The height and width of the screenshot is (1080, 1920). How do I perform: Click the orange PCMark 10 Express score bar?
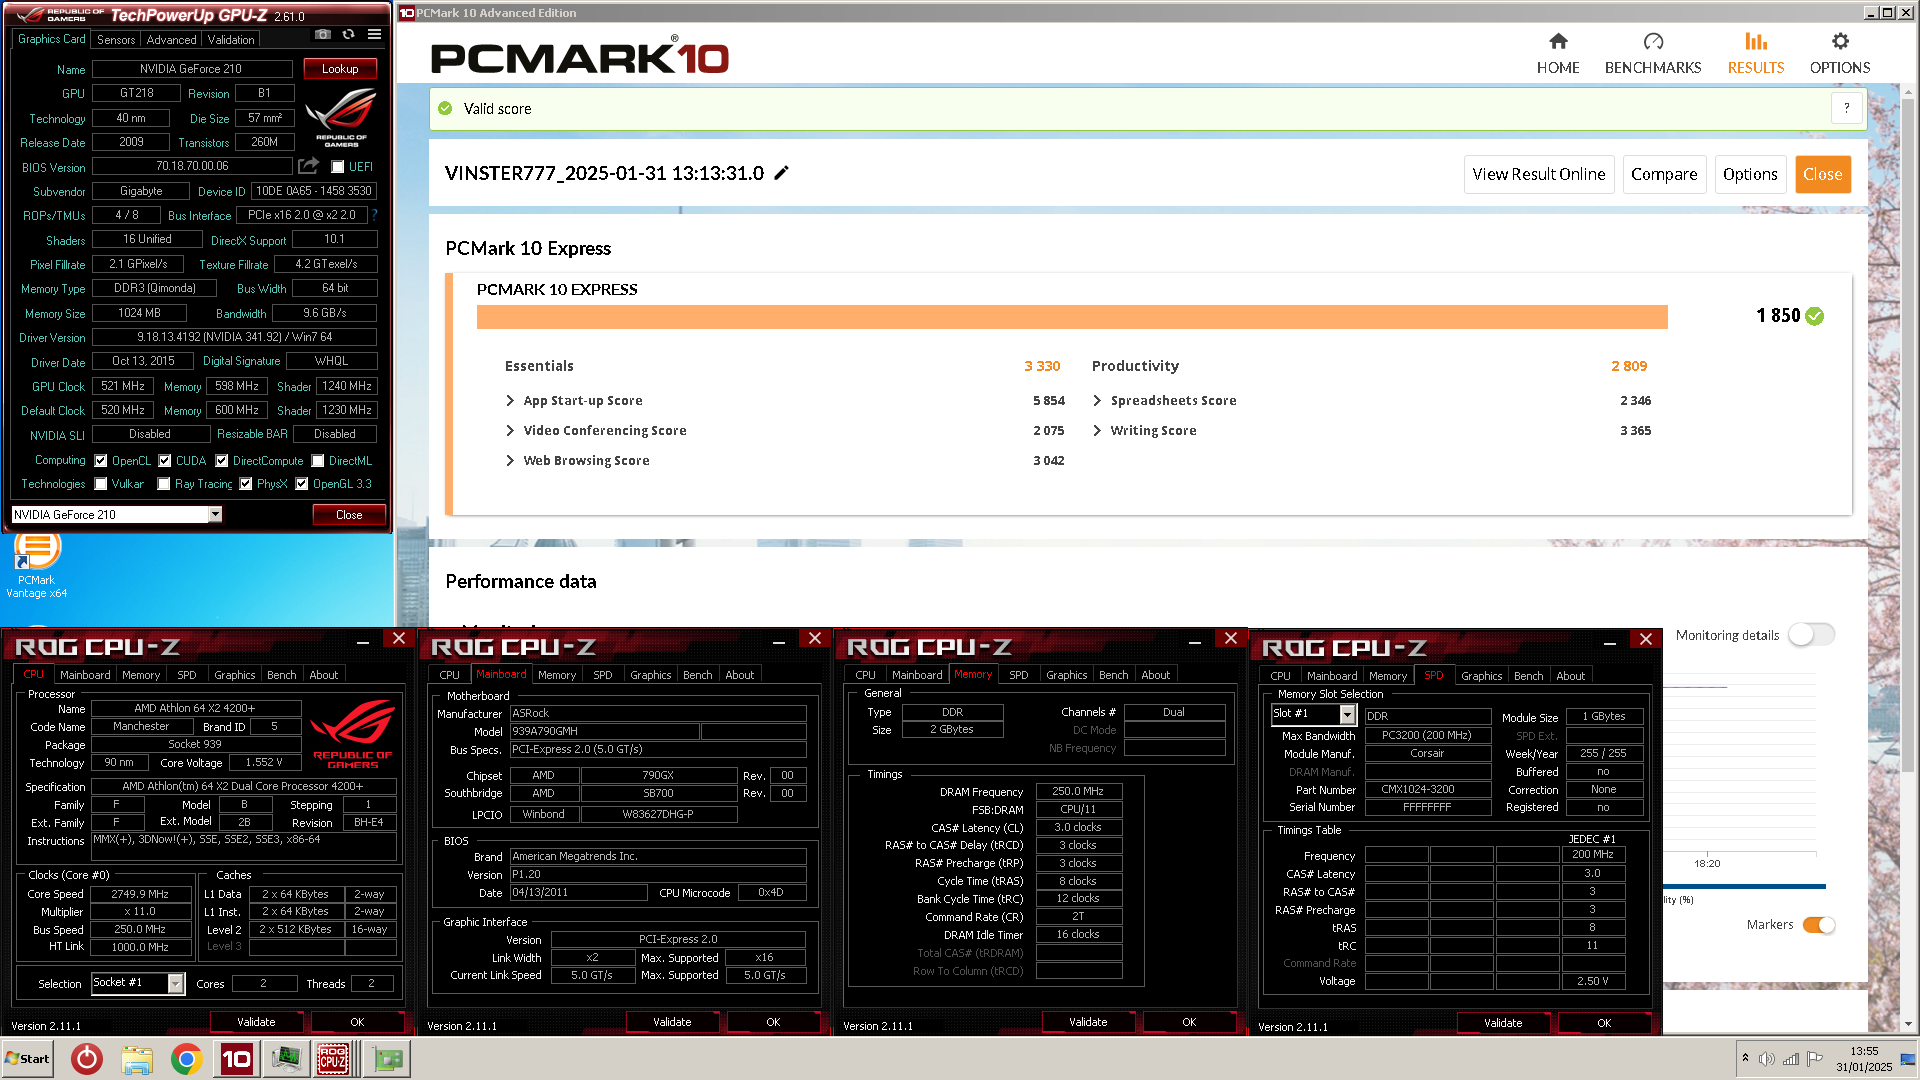1072,317
